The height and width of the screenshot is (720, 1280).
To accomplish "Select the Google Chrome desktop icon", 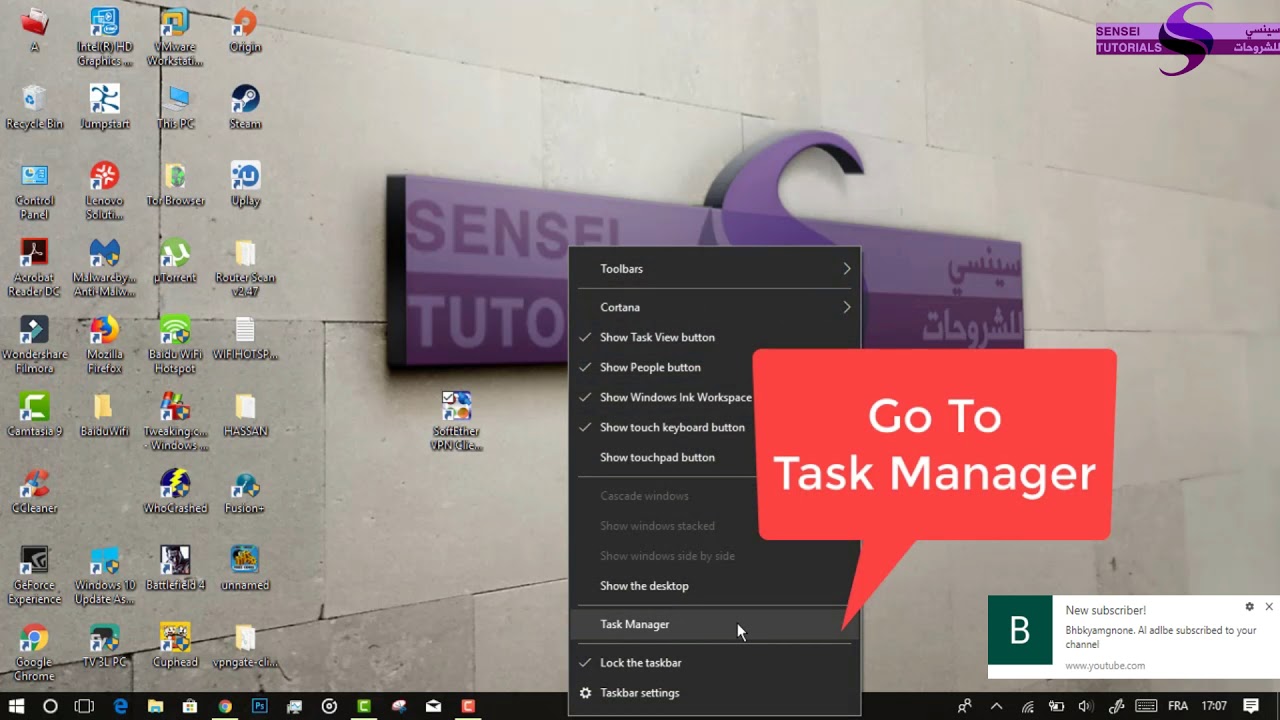I will (34, 653).
